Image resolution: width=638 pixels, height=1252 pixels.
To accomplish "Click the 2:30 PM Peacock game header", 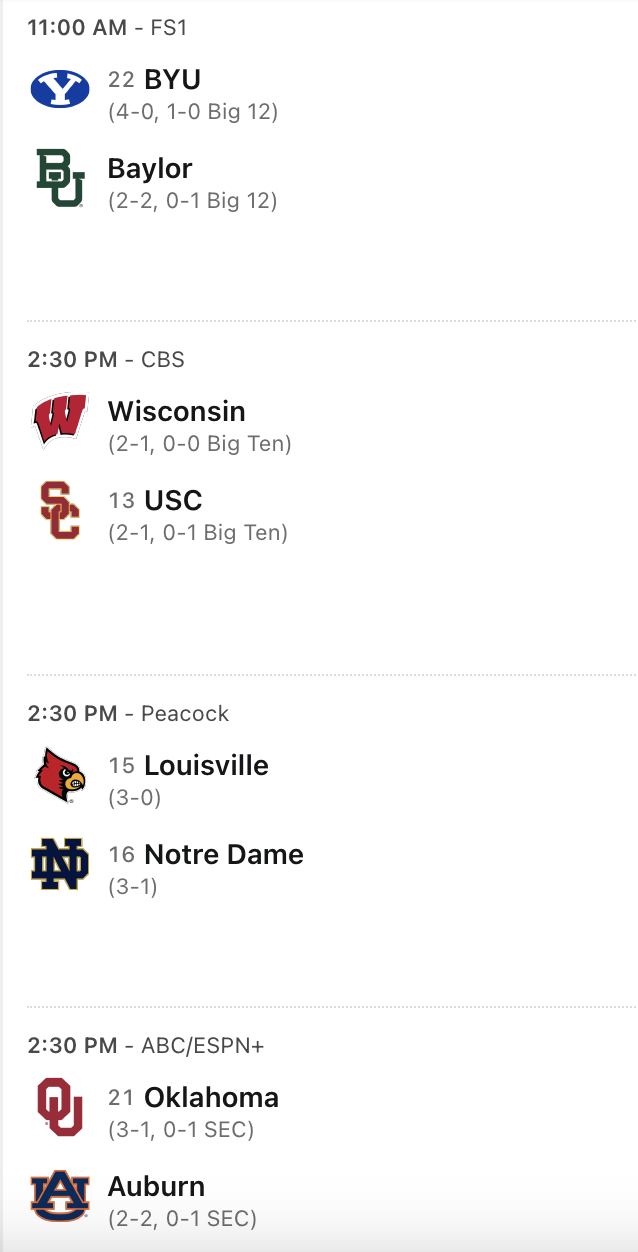I will tap(128, 713).
